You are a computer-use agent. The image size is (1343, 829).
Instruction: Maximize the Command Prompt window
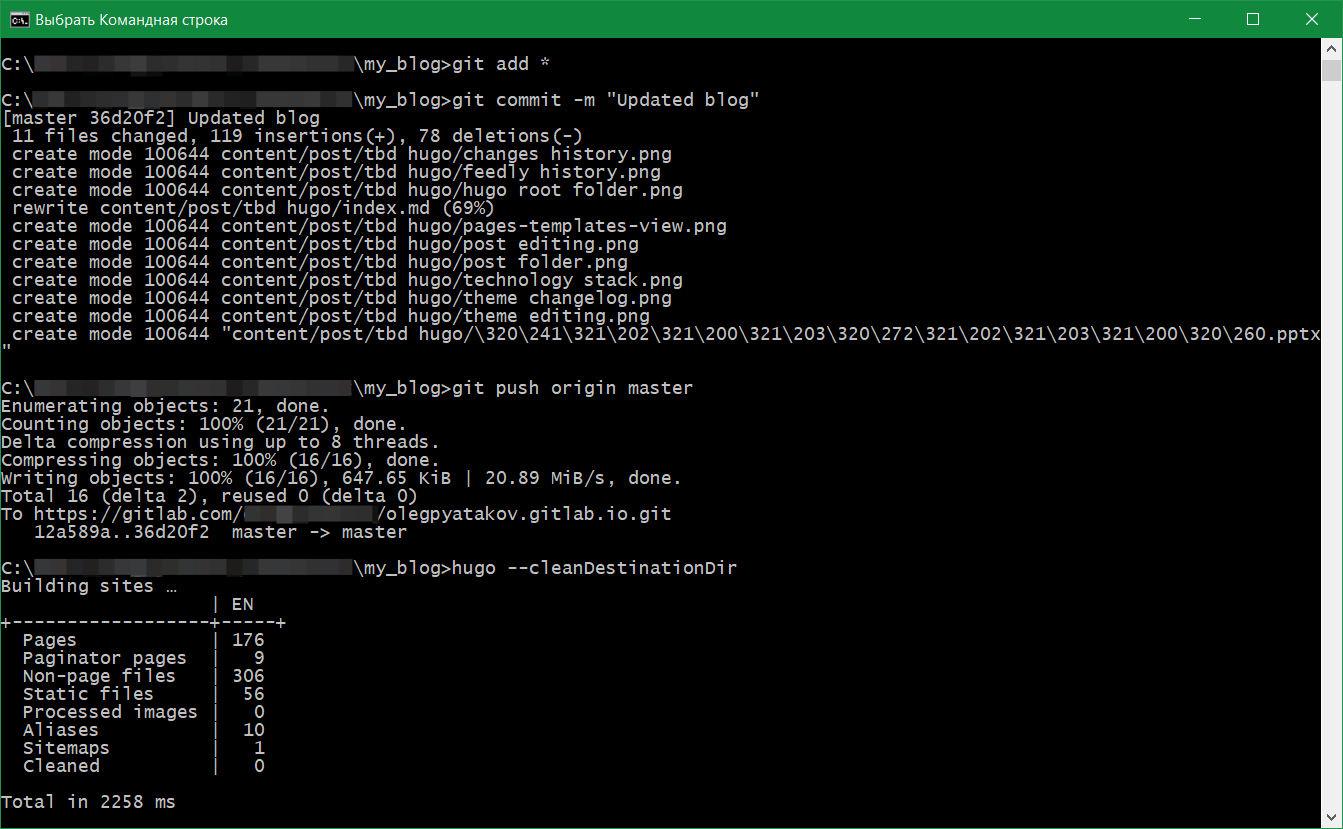pos(1253,19)
